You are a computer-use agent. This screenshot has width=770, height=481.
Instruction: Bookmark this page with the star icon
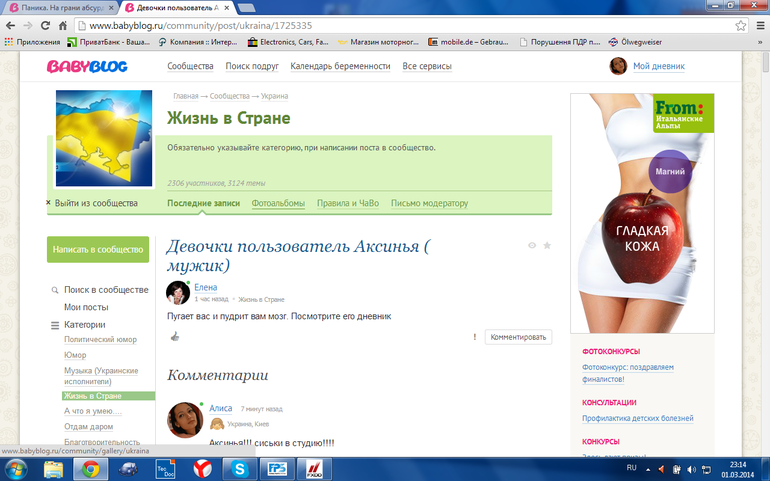click(741, 26)
